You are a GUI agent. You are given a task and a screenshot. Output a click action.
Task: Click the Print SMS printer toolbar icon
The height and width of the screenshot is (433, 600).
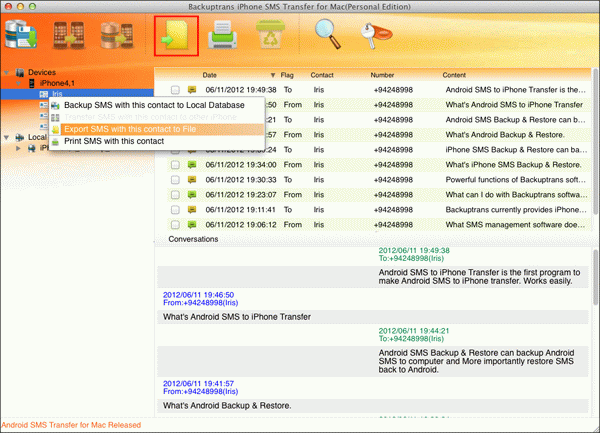pos(222,35)
